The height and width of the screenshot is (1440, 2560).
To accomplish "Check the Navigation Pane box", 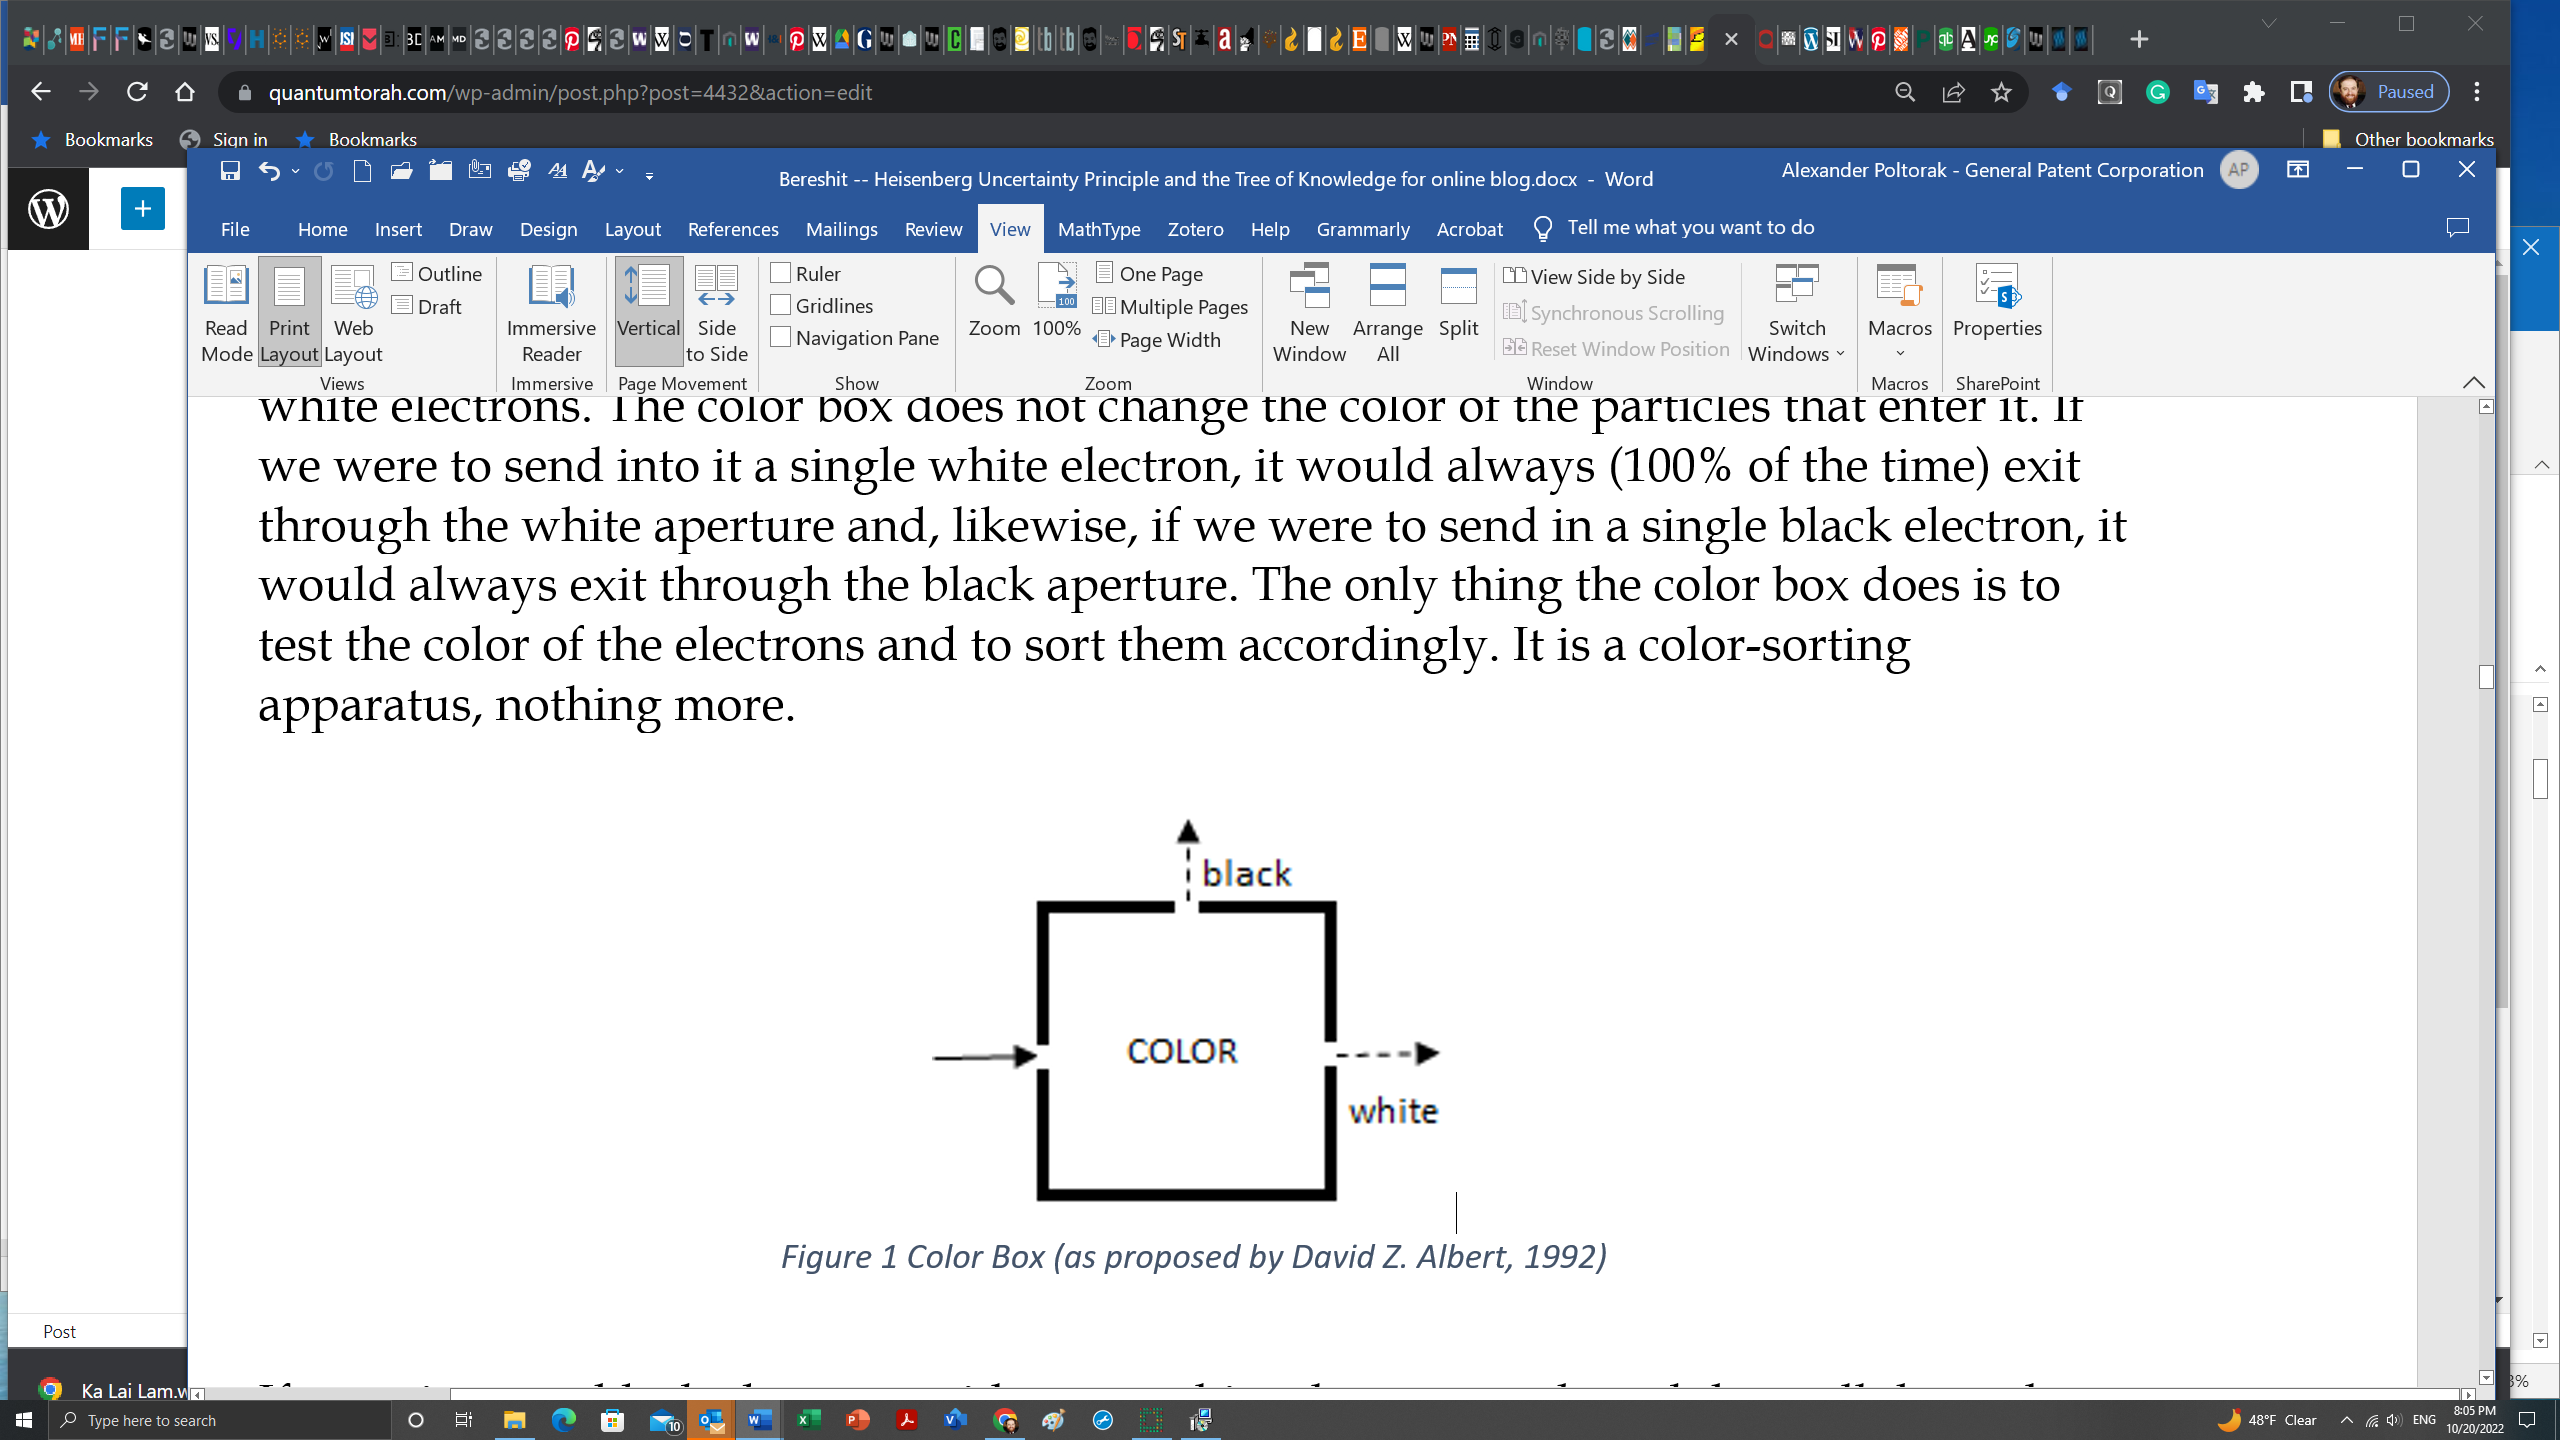I will point(781,337).
